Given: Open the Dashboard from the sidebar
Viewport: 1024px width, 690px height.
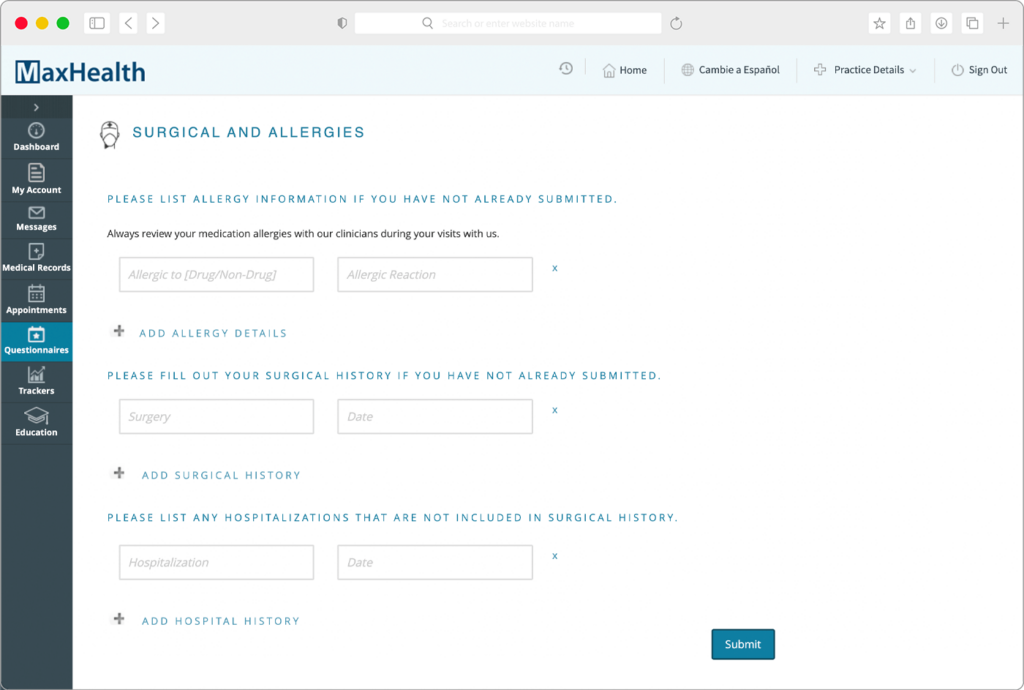Looking at the screenshot, I should (x=36, y=134).
